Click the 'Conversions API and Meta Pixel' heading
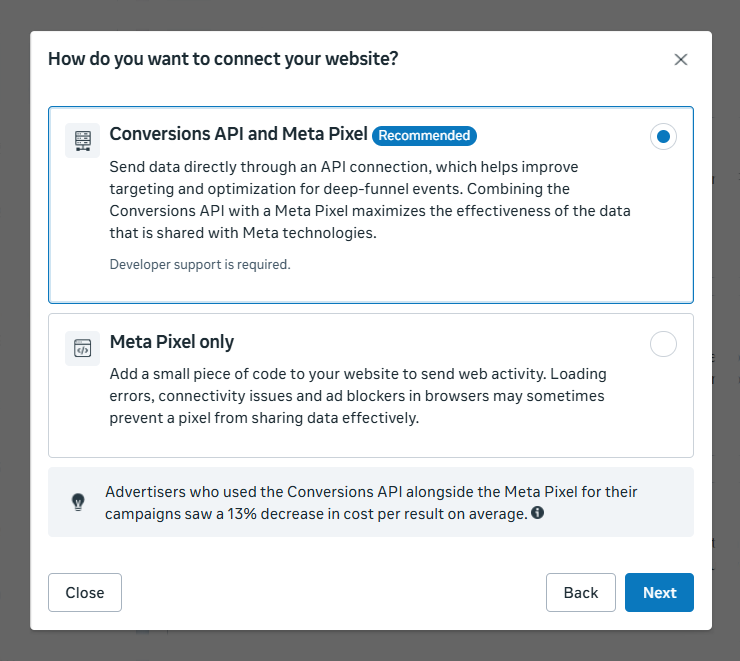Image resolution: width=740 pixels, height=661 pixels. pyautogui.click(x=239, y=135)
